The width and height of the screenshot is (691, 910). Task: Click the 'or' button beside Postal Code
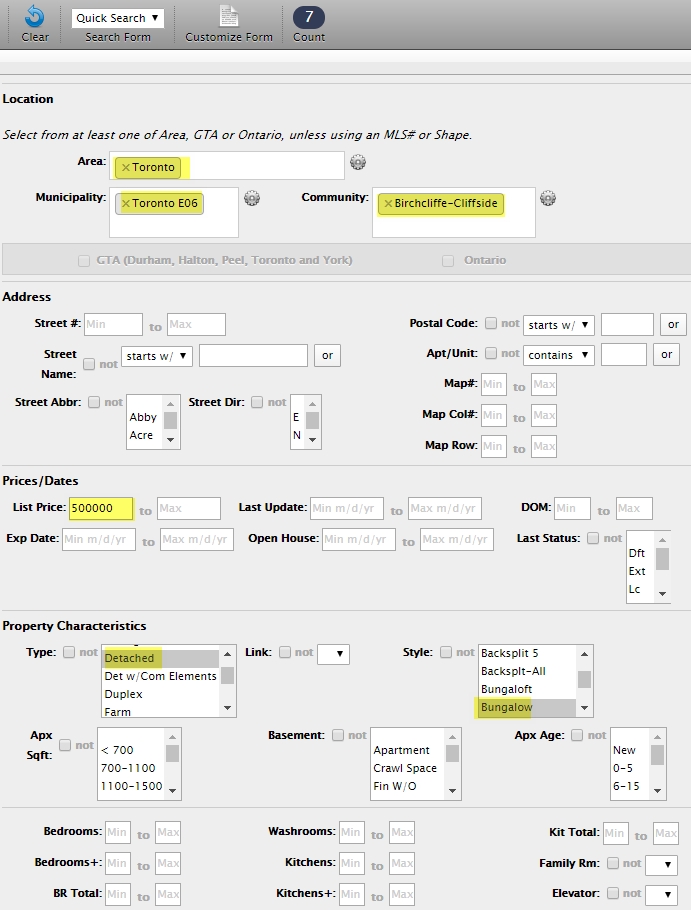674,325
